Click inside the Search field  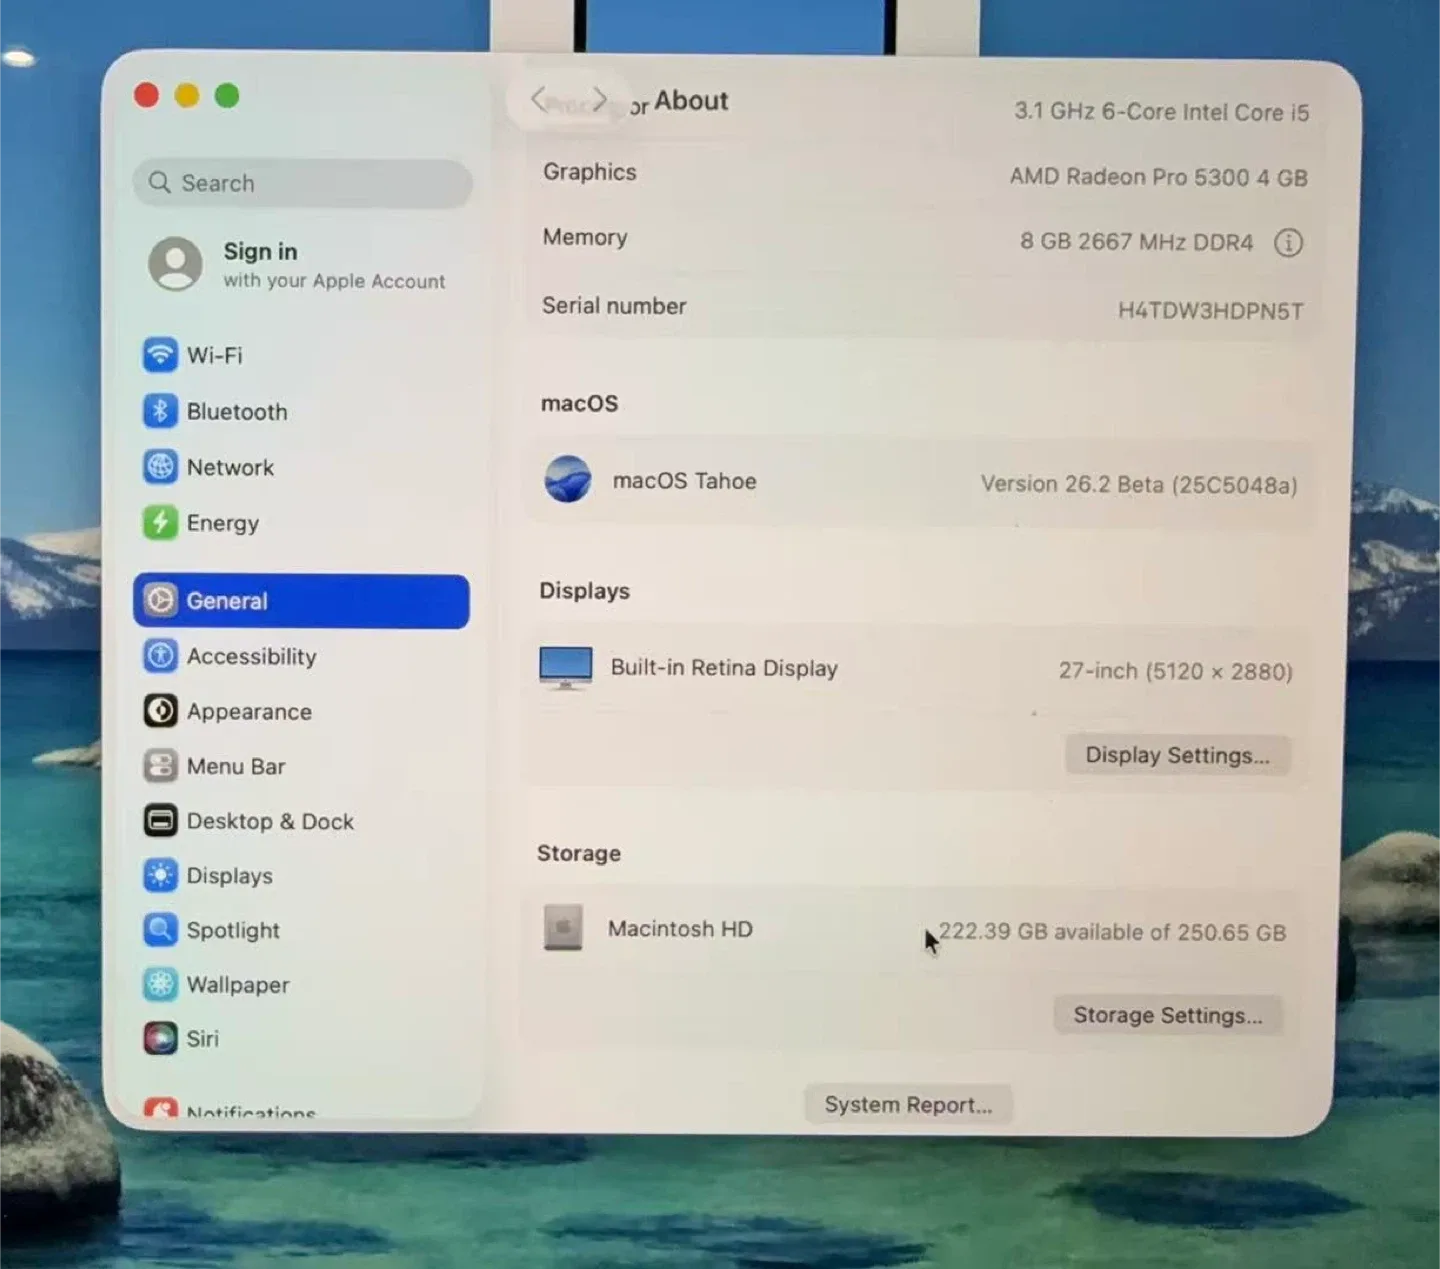[300, 183]
